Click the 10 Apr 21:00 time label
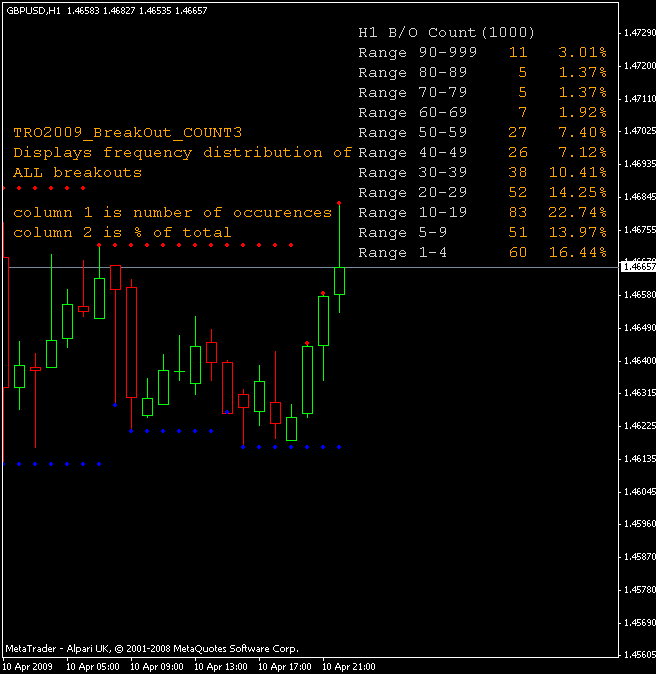 click(348, 666)
